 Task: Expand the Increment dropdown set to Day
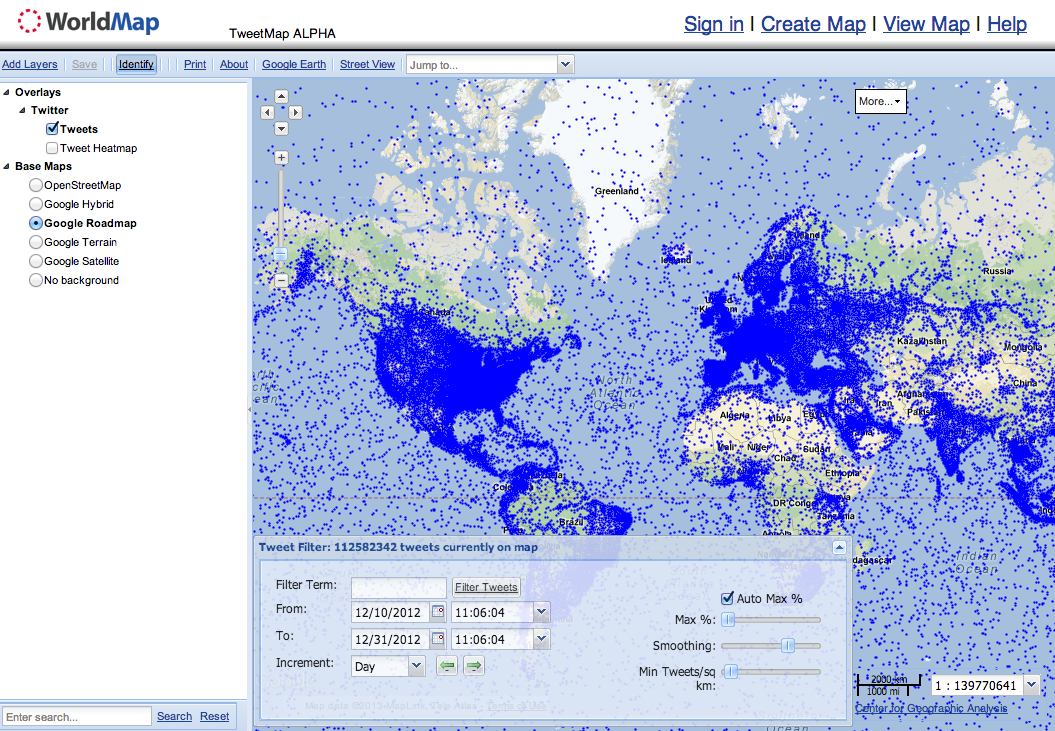pos(417,666)
